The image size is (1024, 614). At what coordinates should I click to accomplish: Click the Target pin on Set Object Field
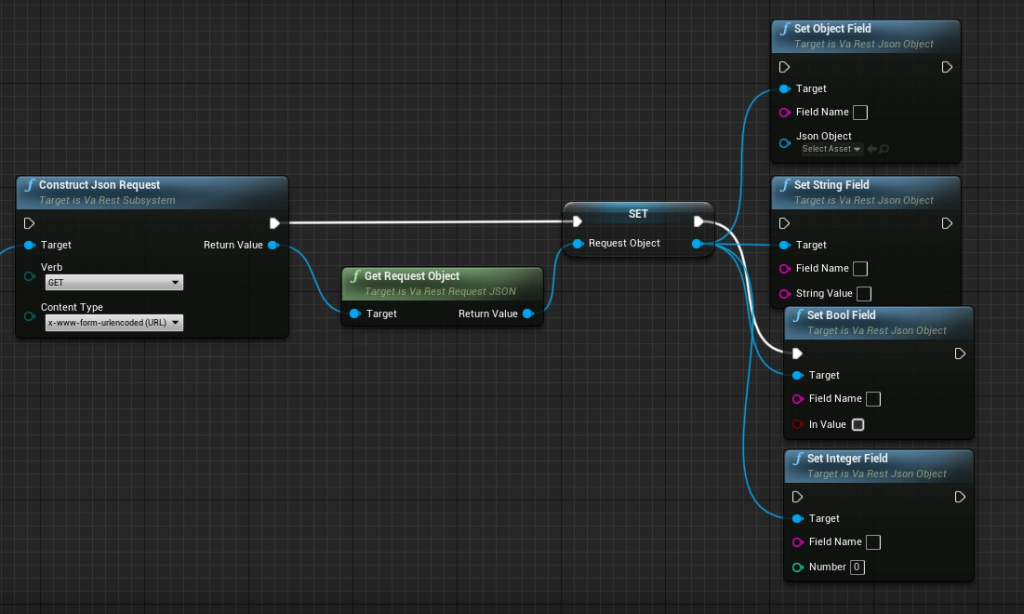pyautogui.click(x=784, y=89)
